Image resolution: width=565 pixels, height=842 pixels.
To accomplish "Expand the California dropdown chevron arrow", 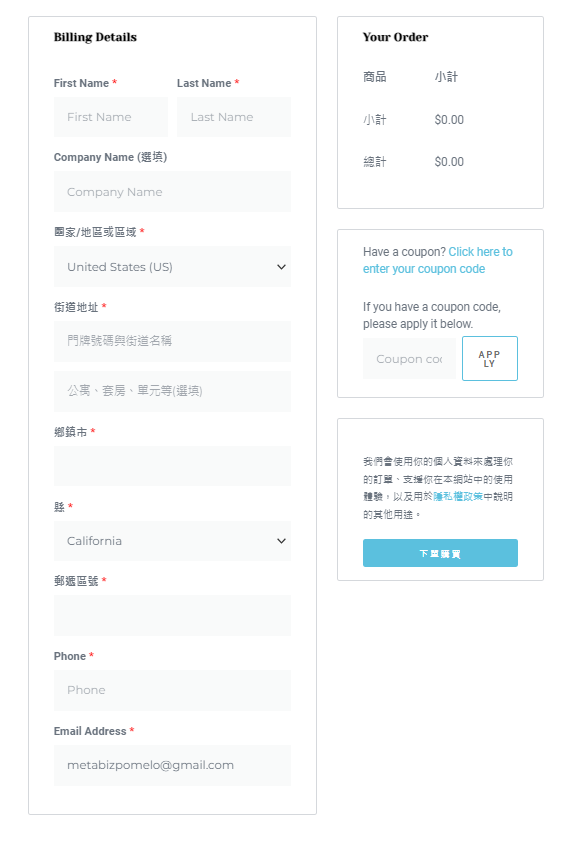I will 281,541.
